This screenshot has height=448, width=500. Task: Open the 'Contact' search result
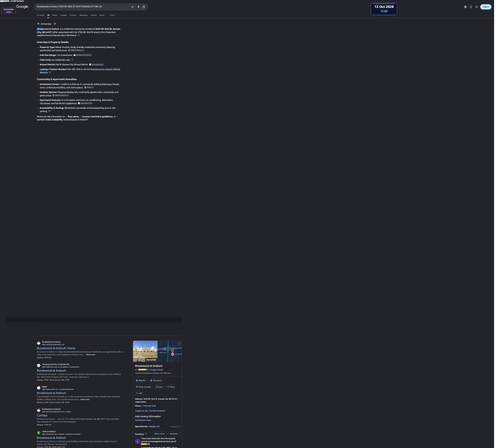[42, 415]
